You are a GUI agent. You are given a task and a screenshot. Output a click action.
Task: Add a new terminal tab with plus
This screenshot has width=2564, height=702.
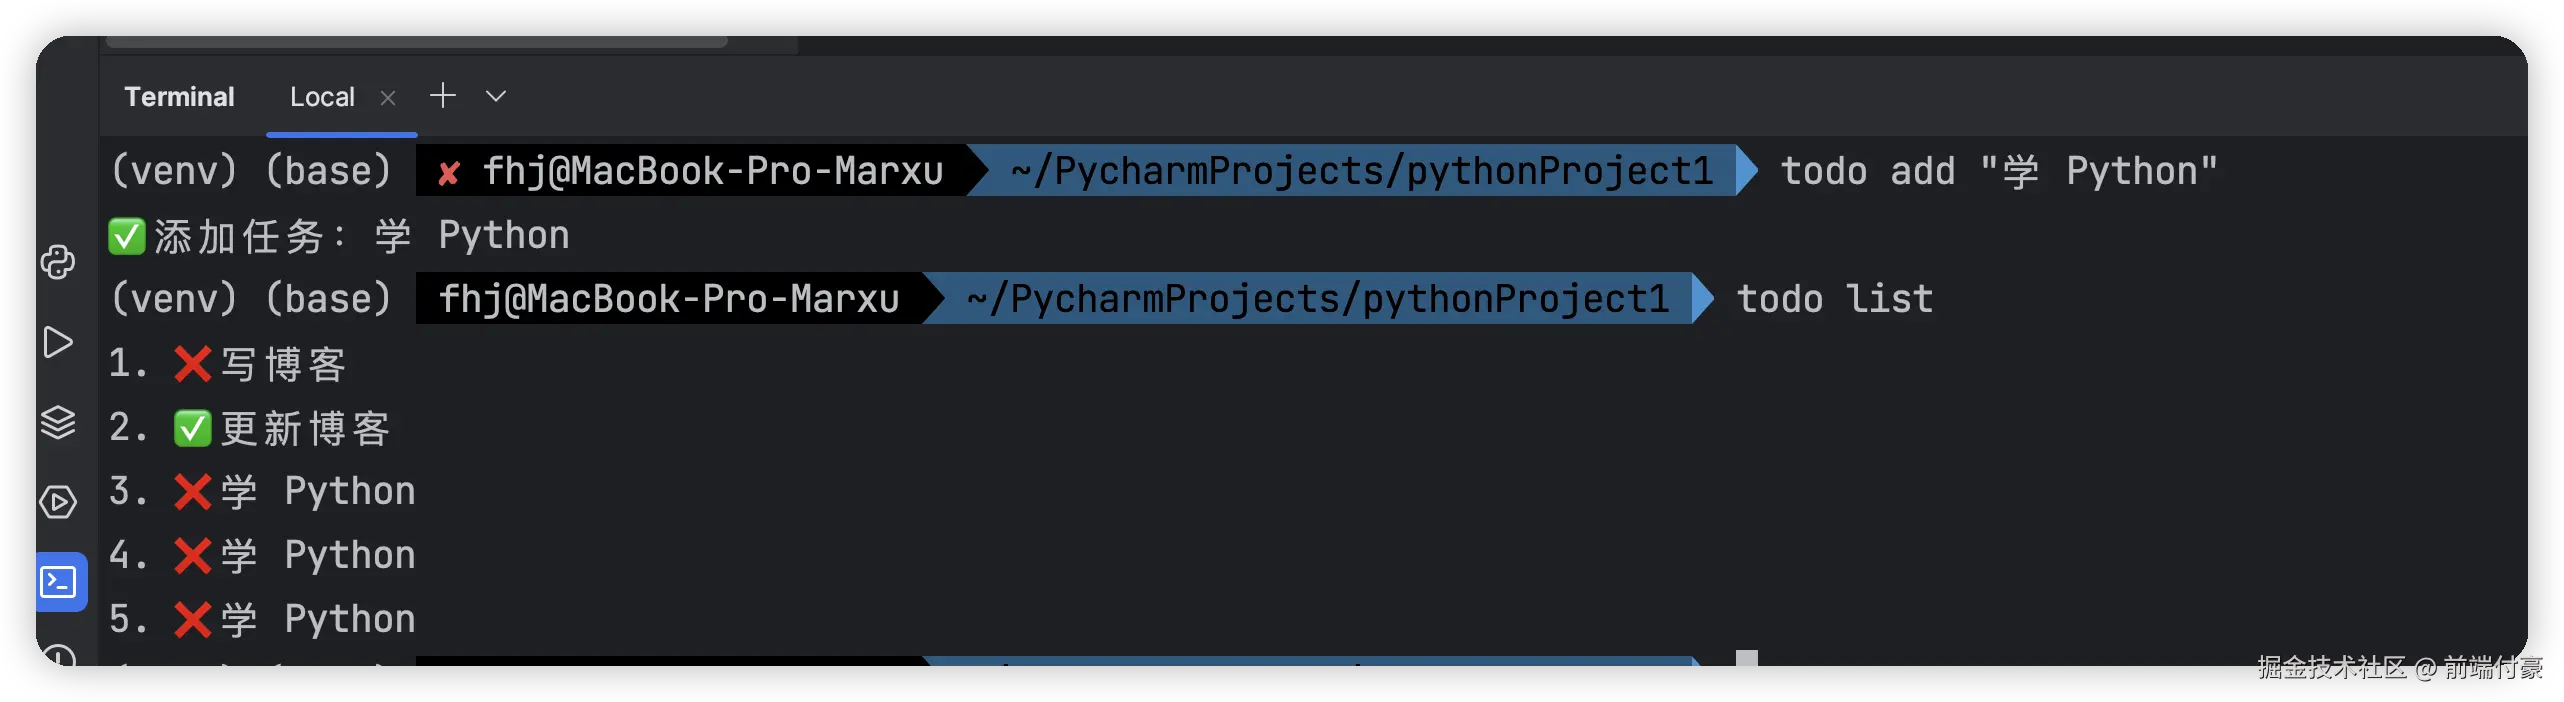[442, 96]
